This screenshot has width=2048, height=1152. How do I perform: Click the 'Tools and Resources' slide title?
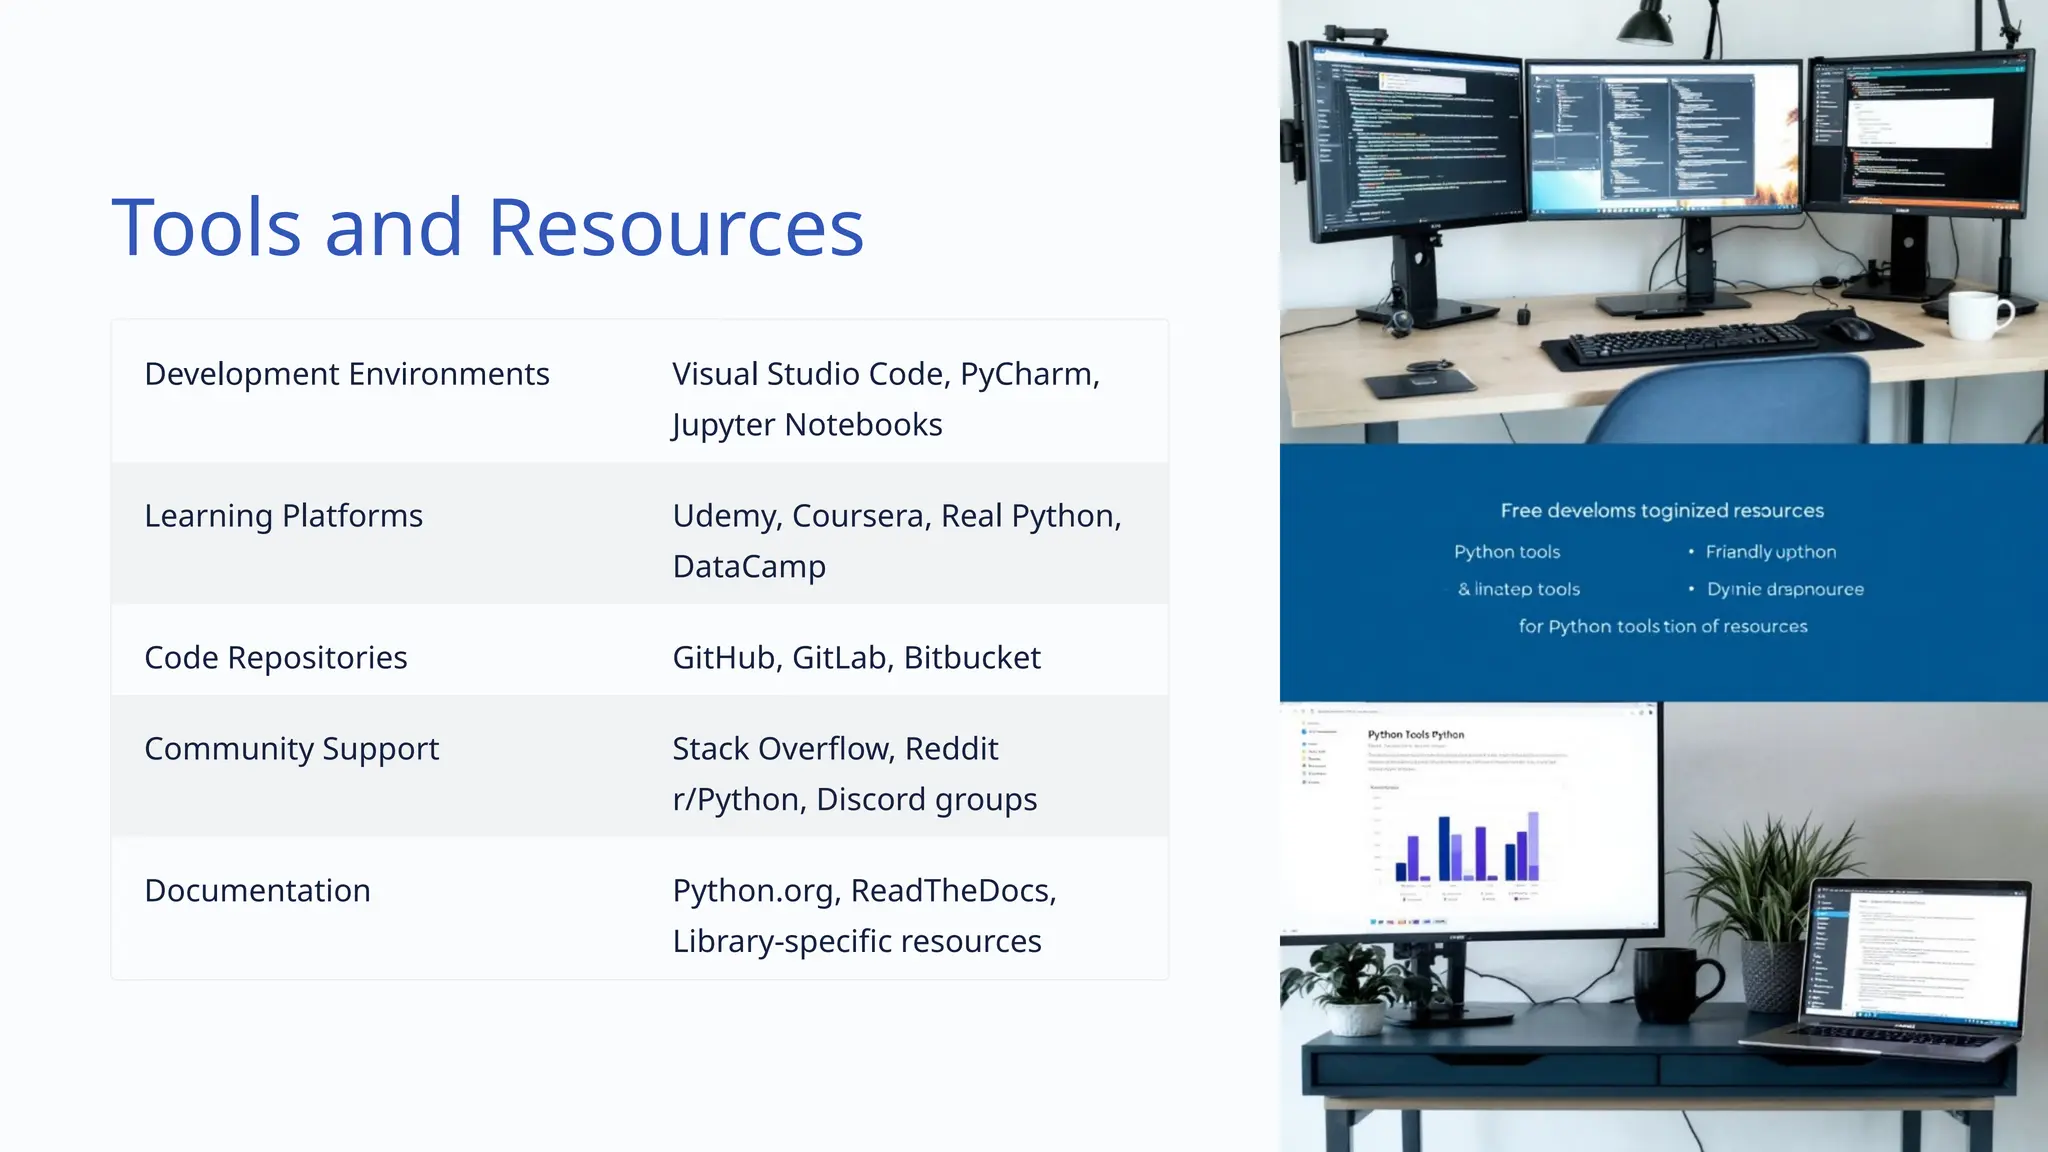coord(487,227)
